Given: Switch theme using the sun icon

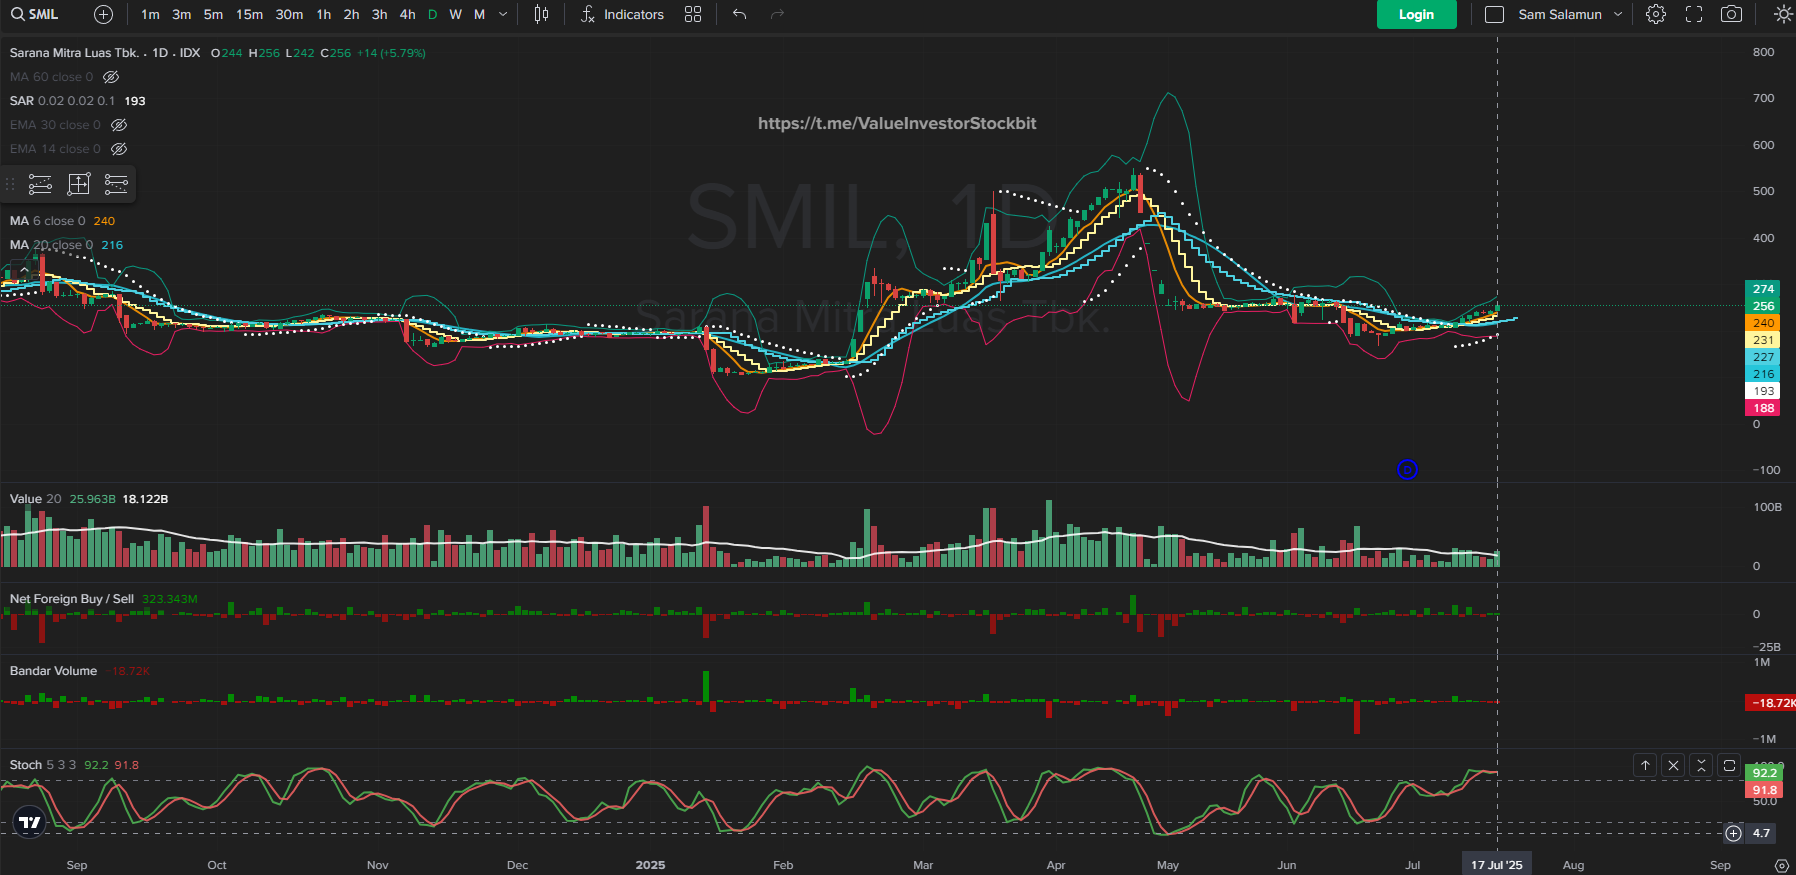Looking at the screenshot, I should (x=1783, y=14).
